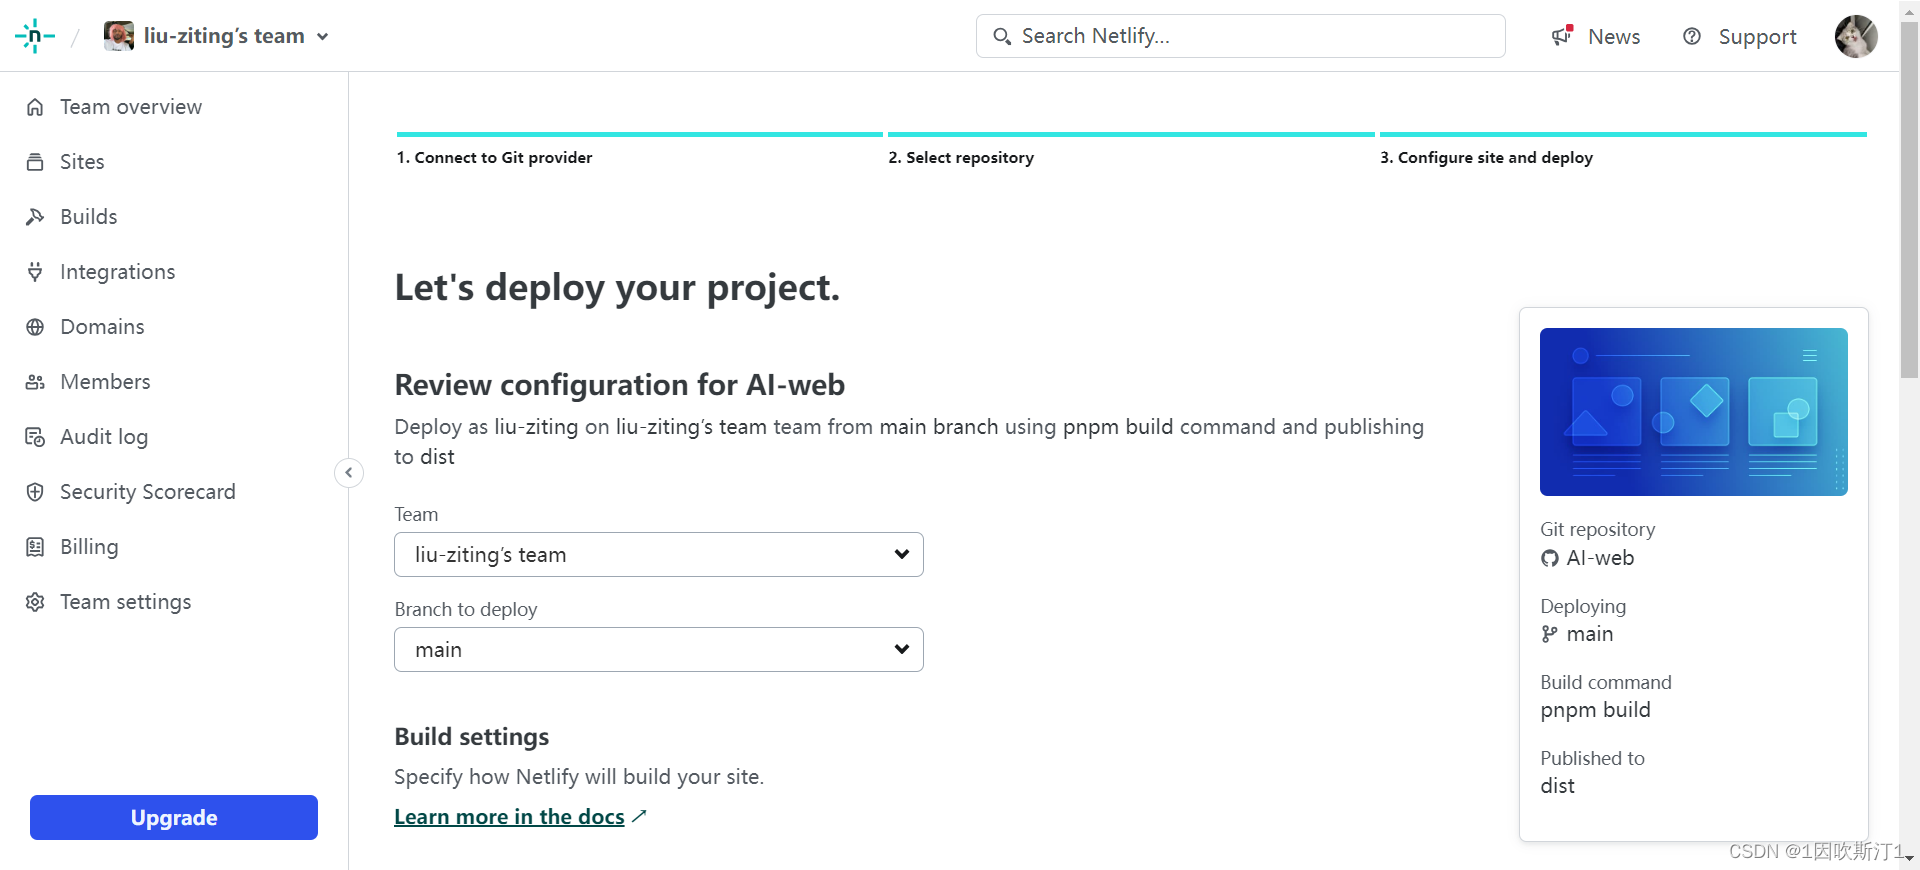Open the Sites page

point(82,162)
